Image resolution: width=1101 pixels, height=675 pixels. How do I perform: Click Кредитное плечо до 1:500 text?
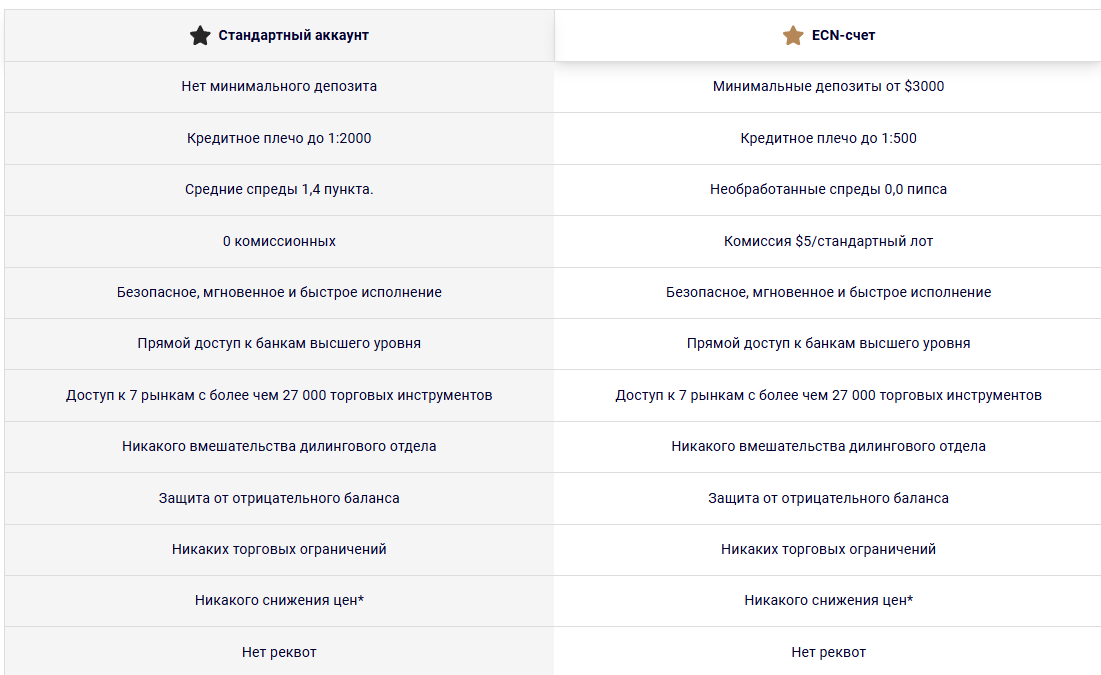point(829,138)
